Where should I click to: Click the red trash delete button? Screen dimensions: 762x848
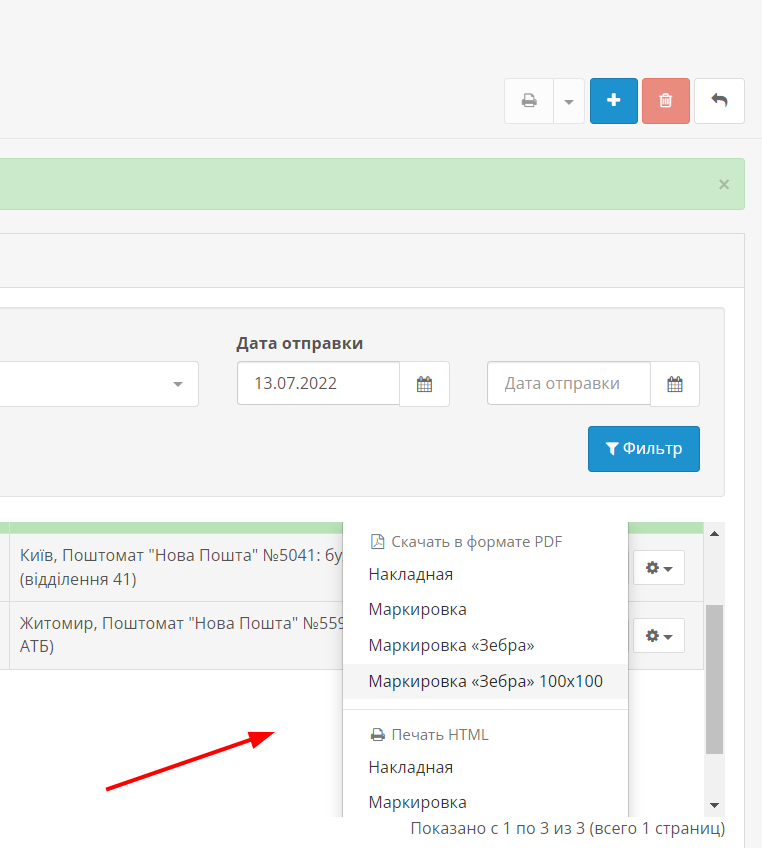pyautogui.click(x=666, y=101)
